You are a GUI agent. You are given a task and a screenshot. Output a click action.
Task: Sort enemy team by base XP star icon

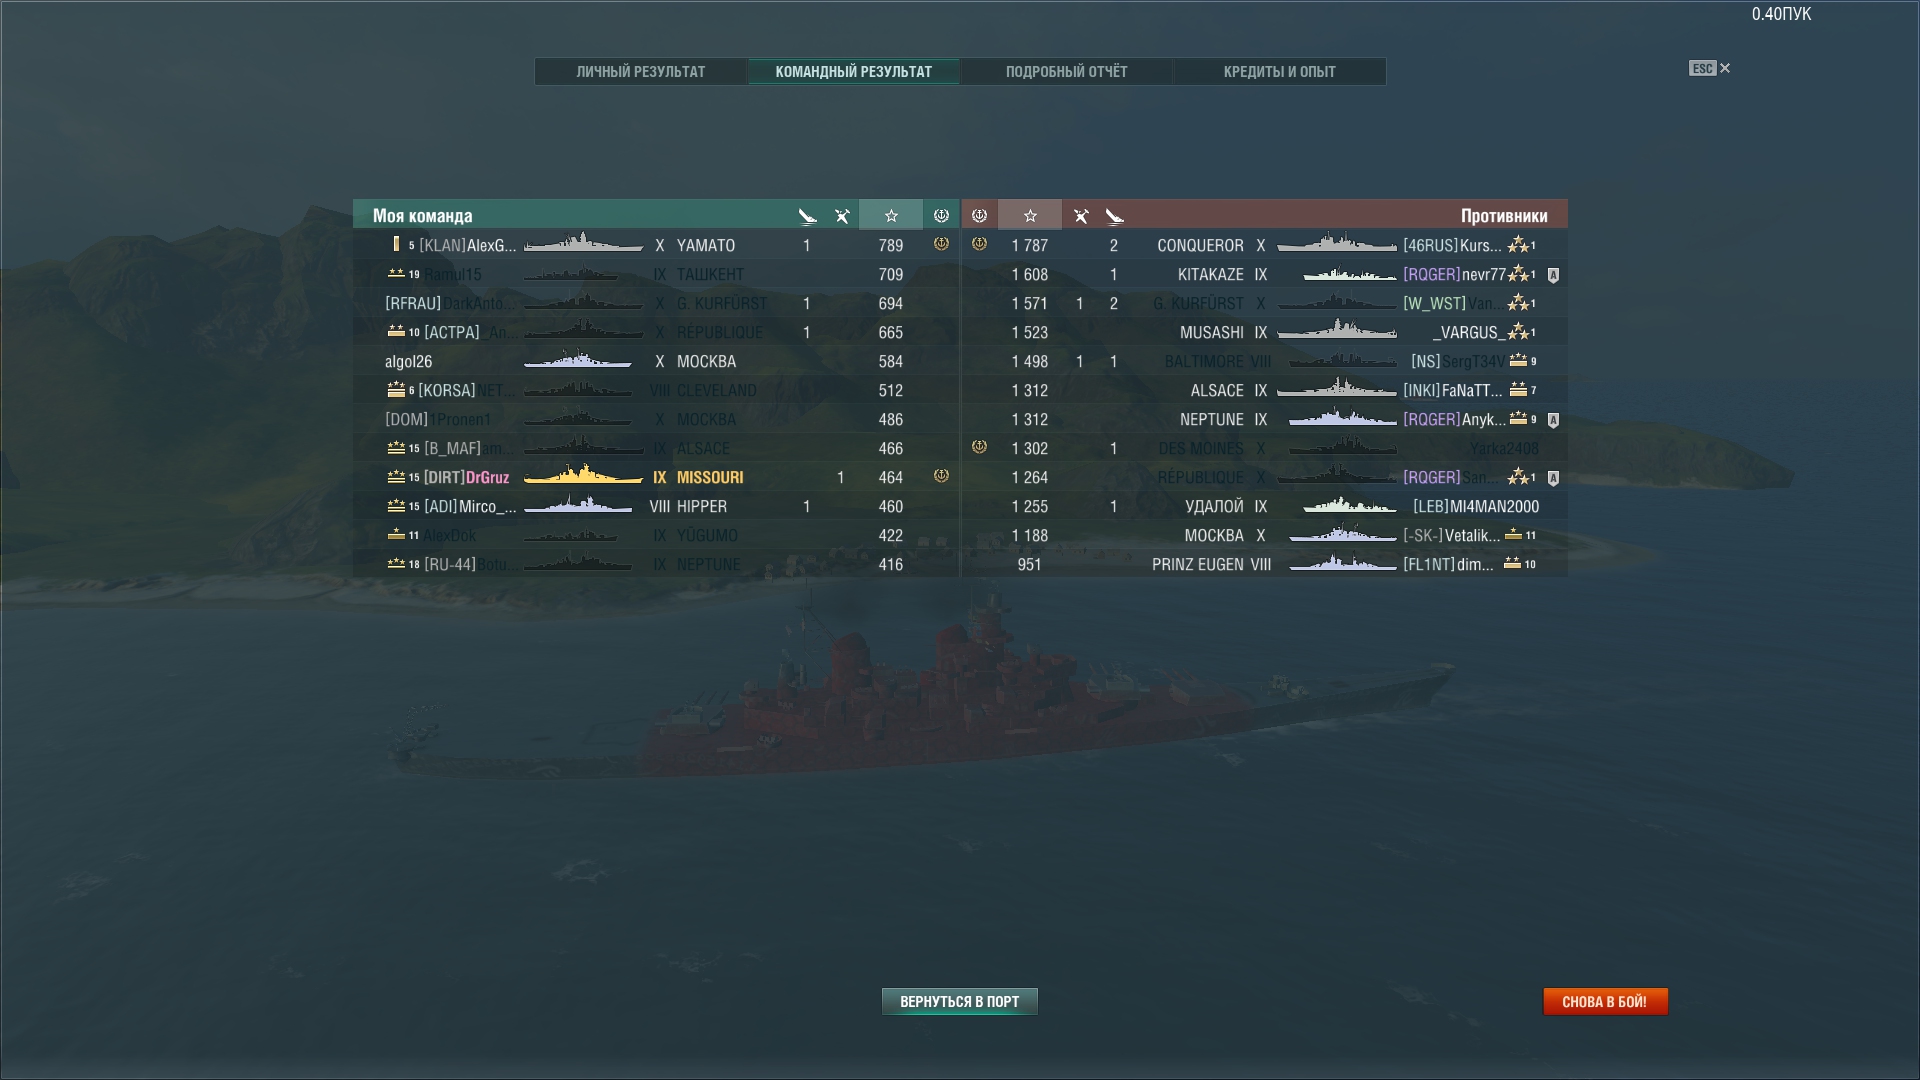pyautogui.click(x=1030, y=215)
